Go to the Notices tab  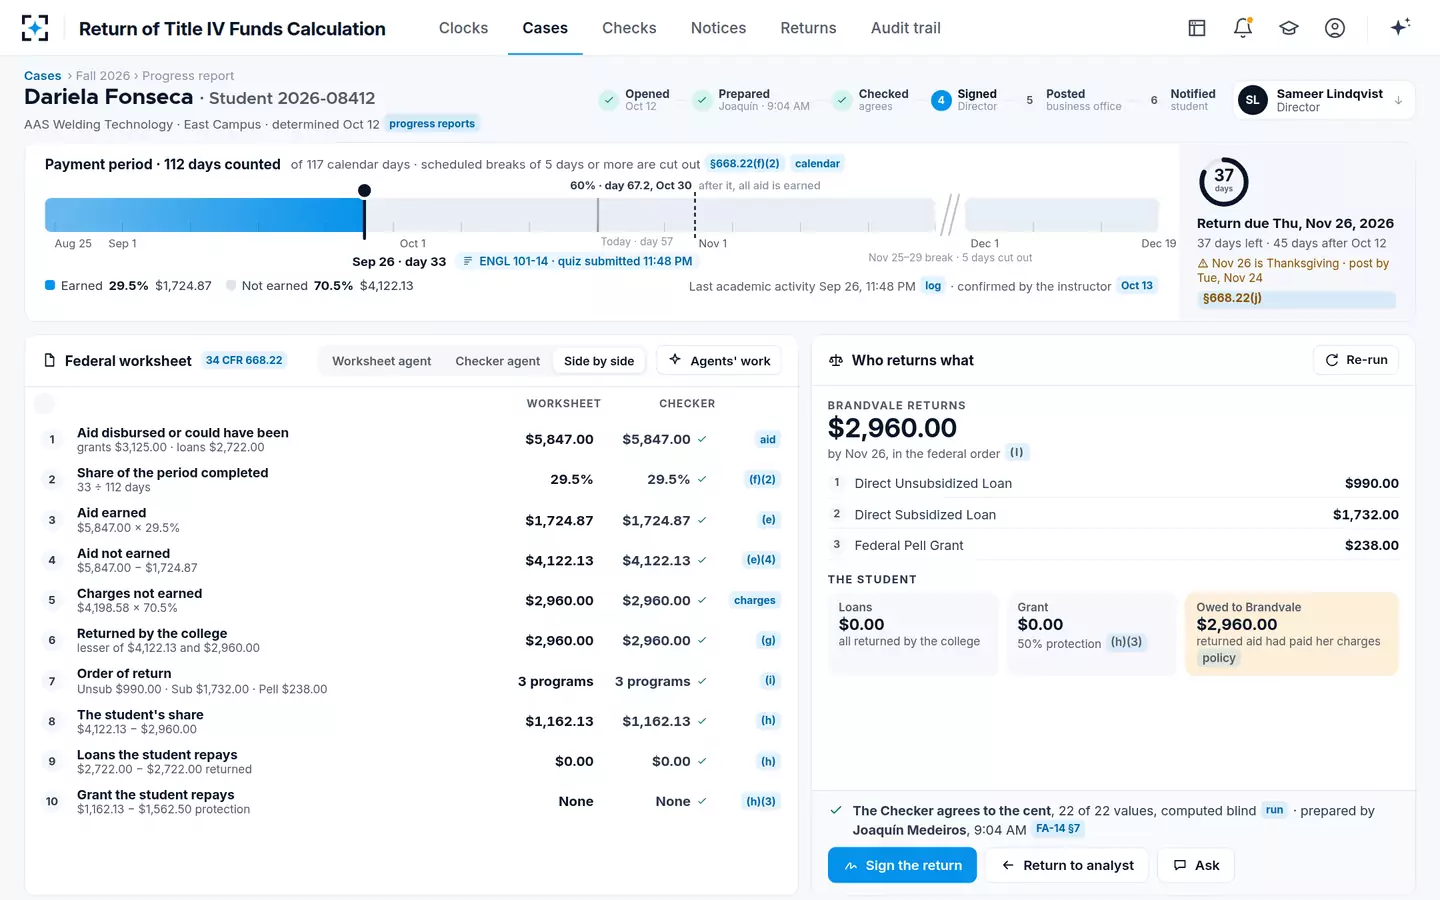(718, 28)
